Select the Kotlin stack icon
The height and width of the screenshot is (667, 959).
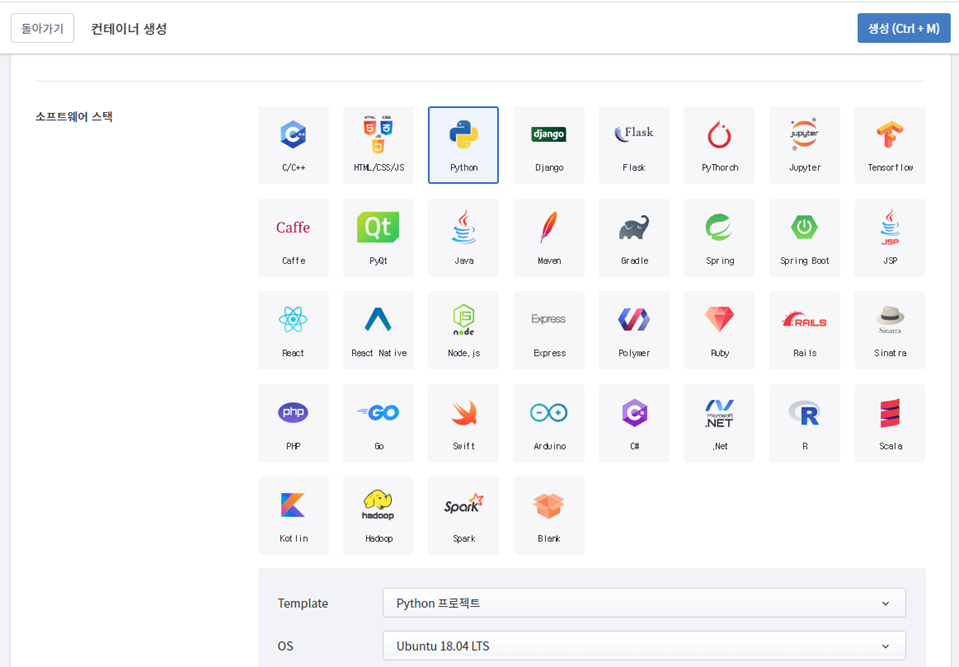click(293, 505)
